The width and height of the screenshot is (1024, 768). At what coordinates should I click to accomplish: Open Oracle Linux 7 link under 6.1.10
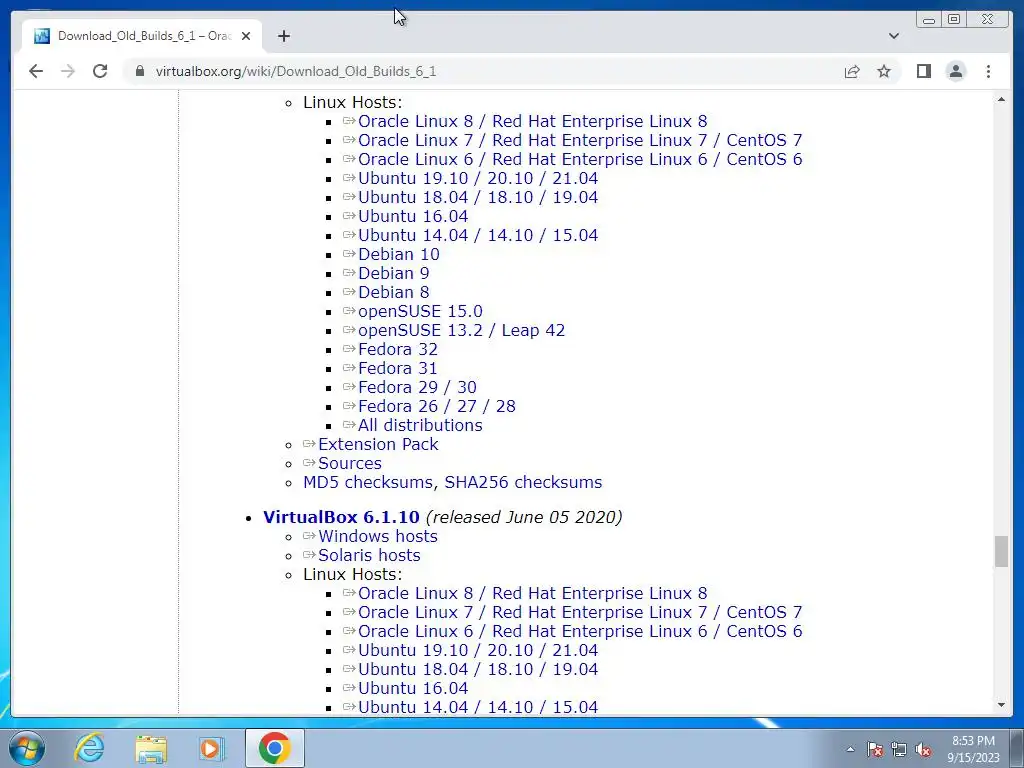point(580,612)
